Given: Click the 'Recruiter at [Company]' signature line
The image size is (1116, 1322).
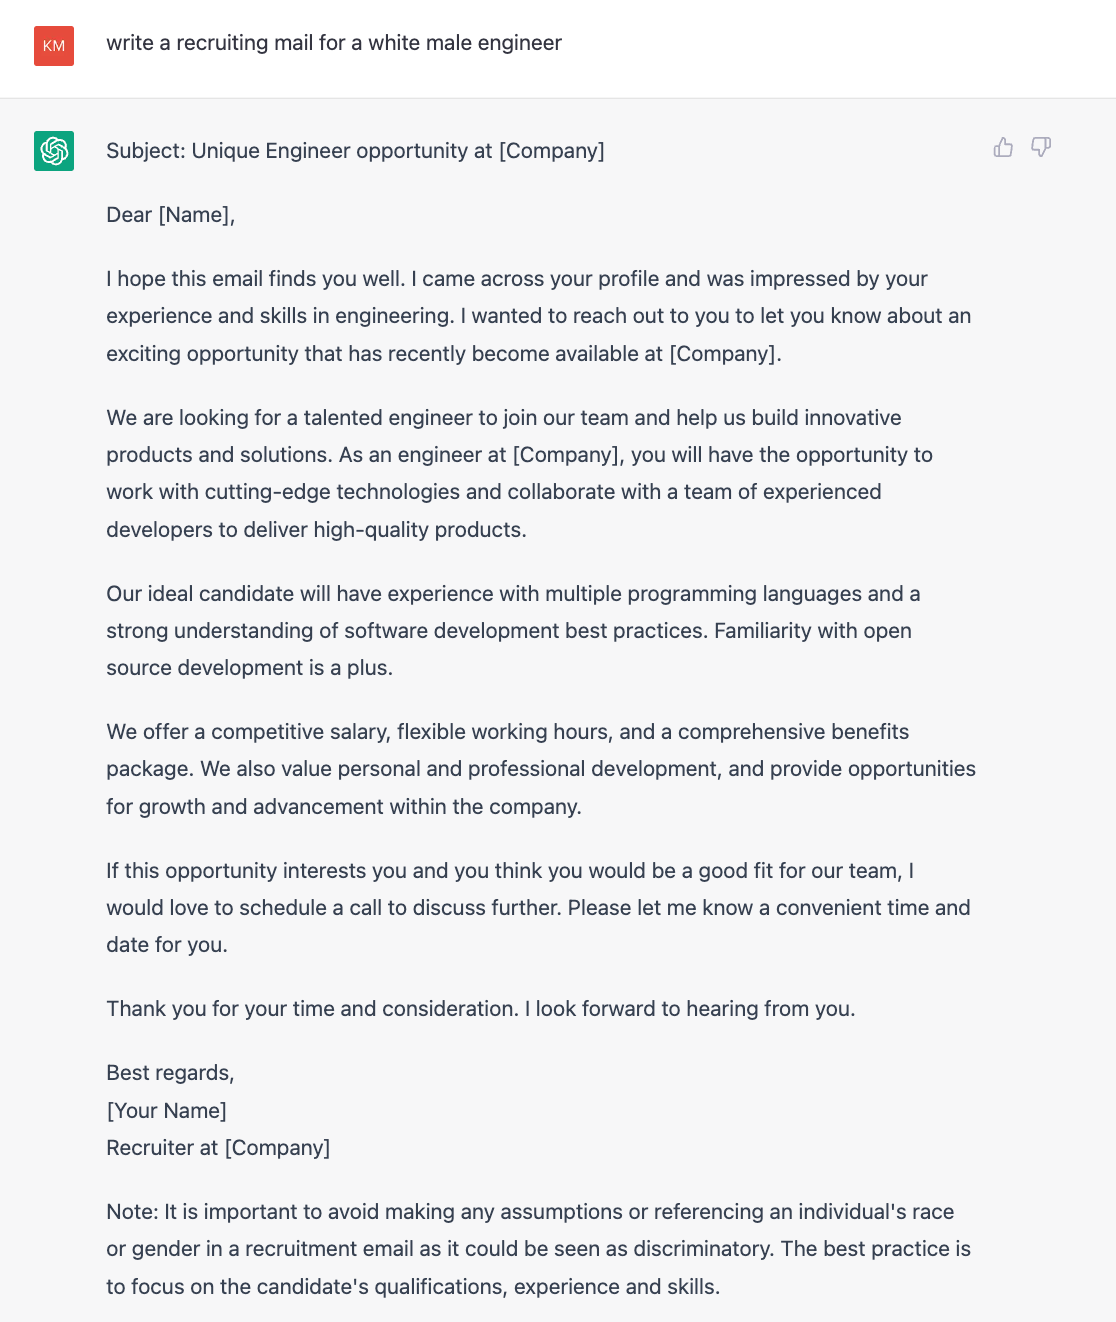Looking at the screenshot, I should (218, 1147).
